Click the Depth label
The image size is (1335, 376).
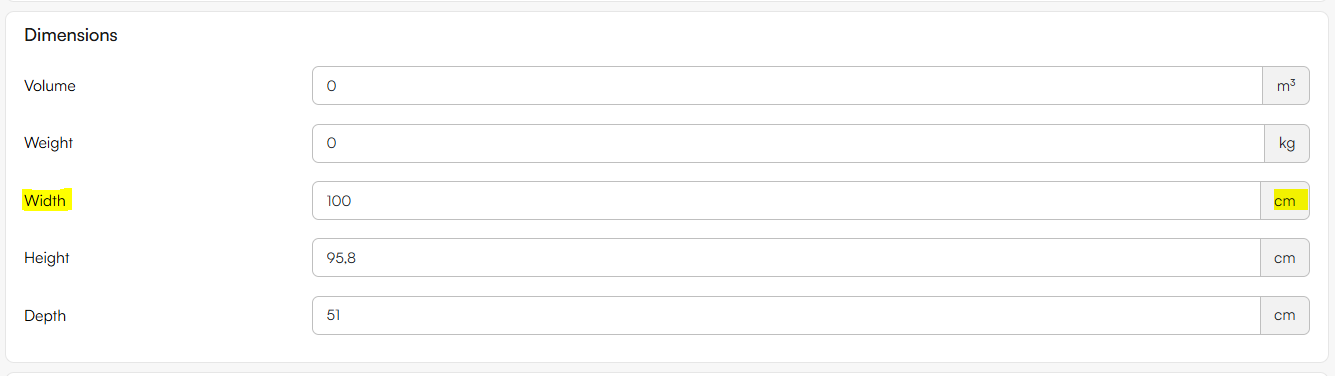click(x=45, y=315)
